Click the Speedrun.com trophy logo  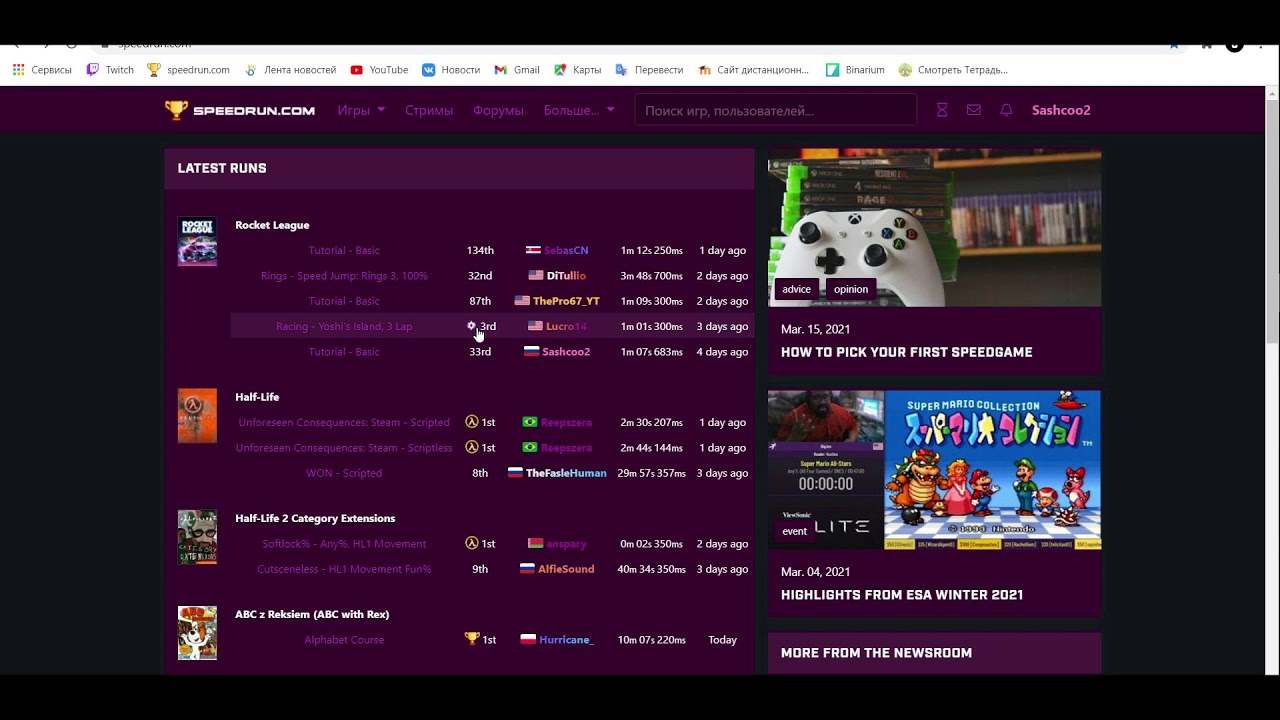pos(240,110)
